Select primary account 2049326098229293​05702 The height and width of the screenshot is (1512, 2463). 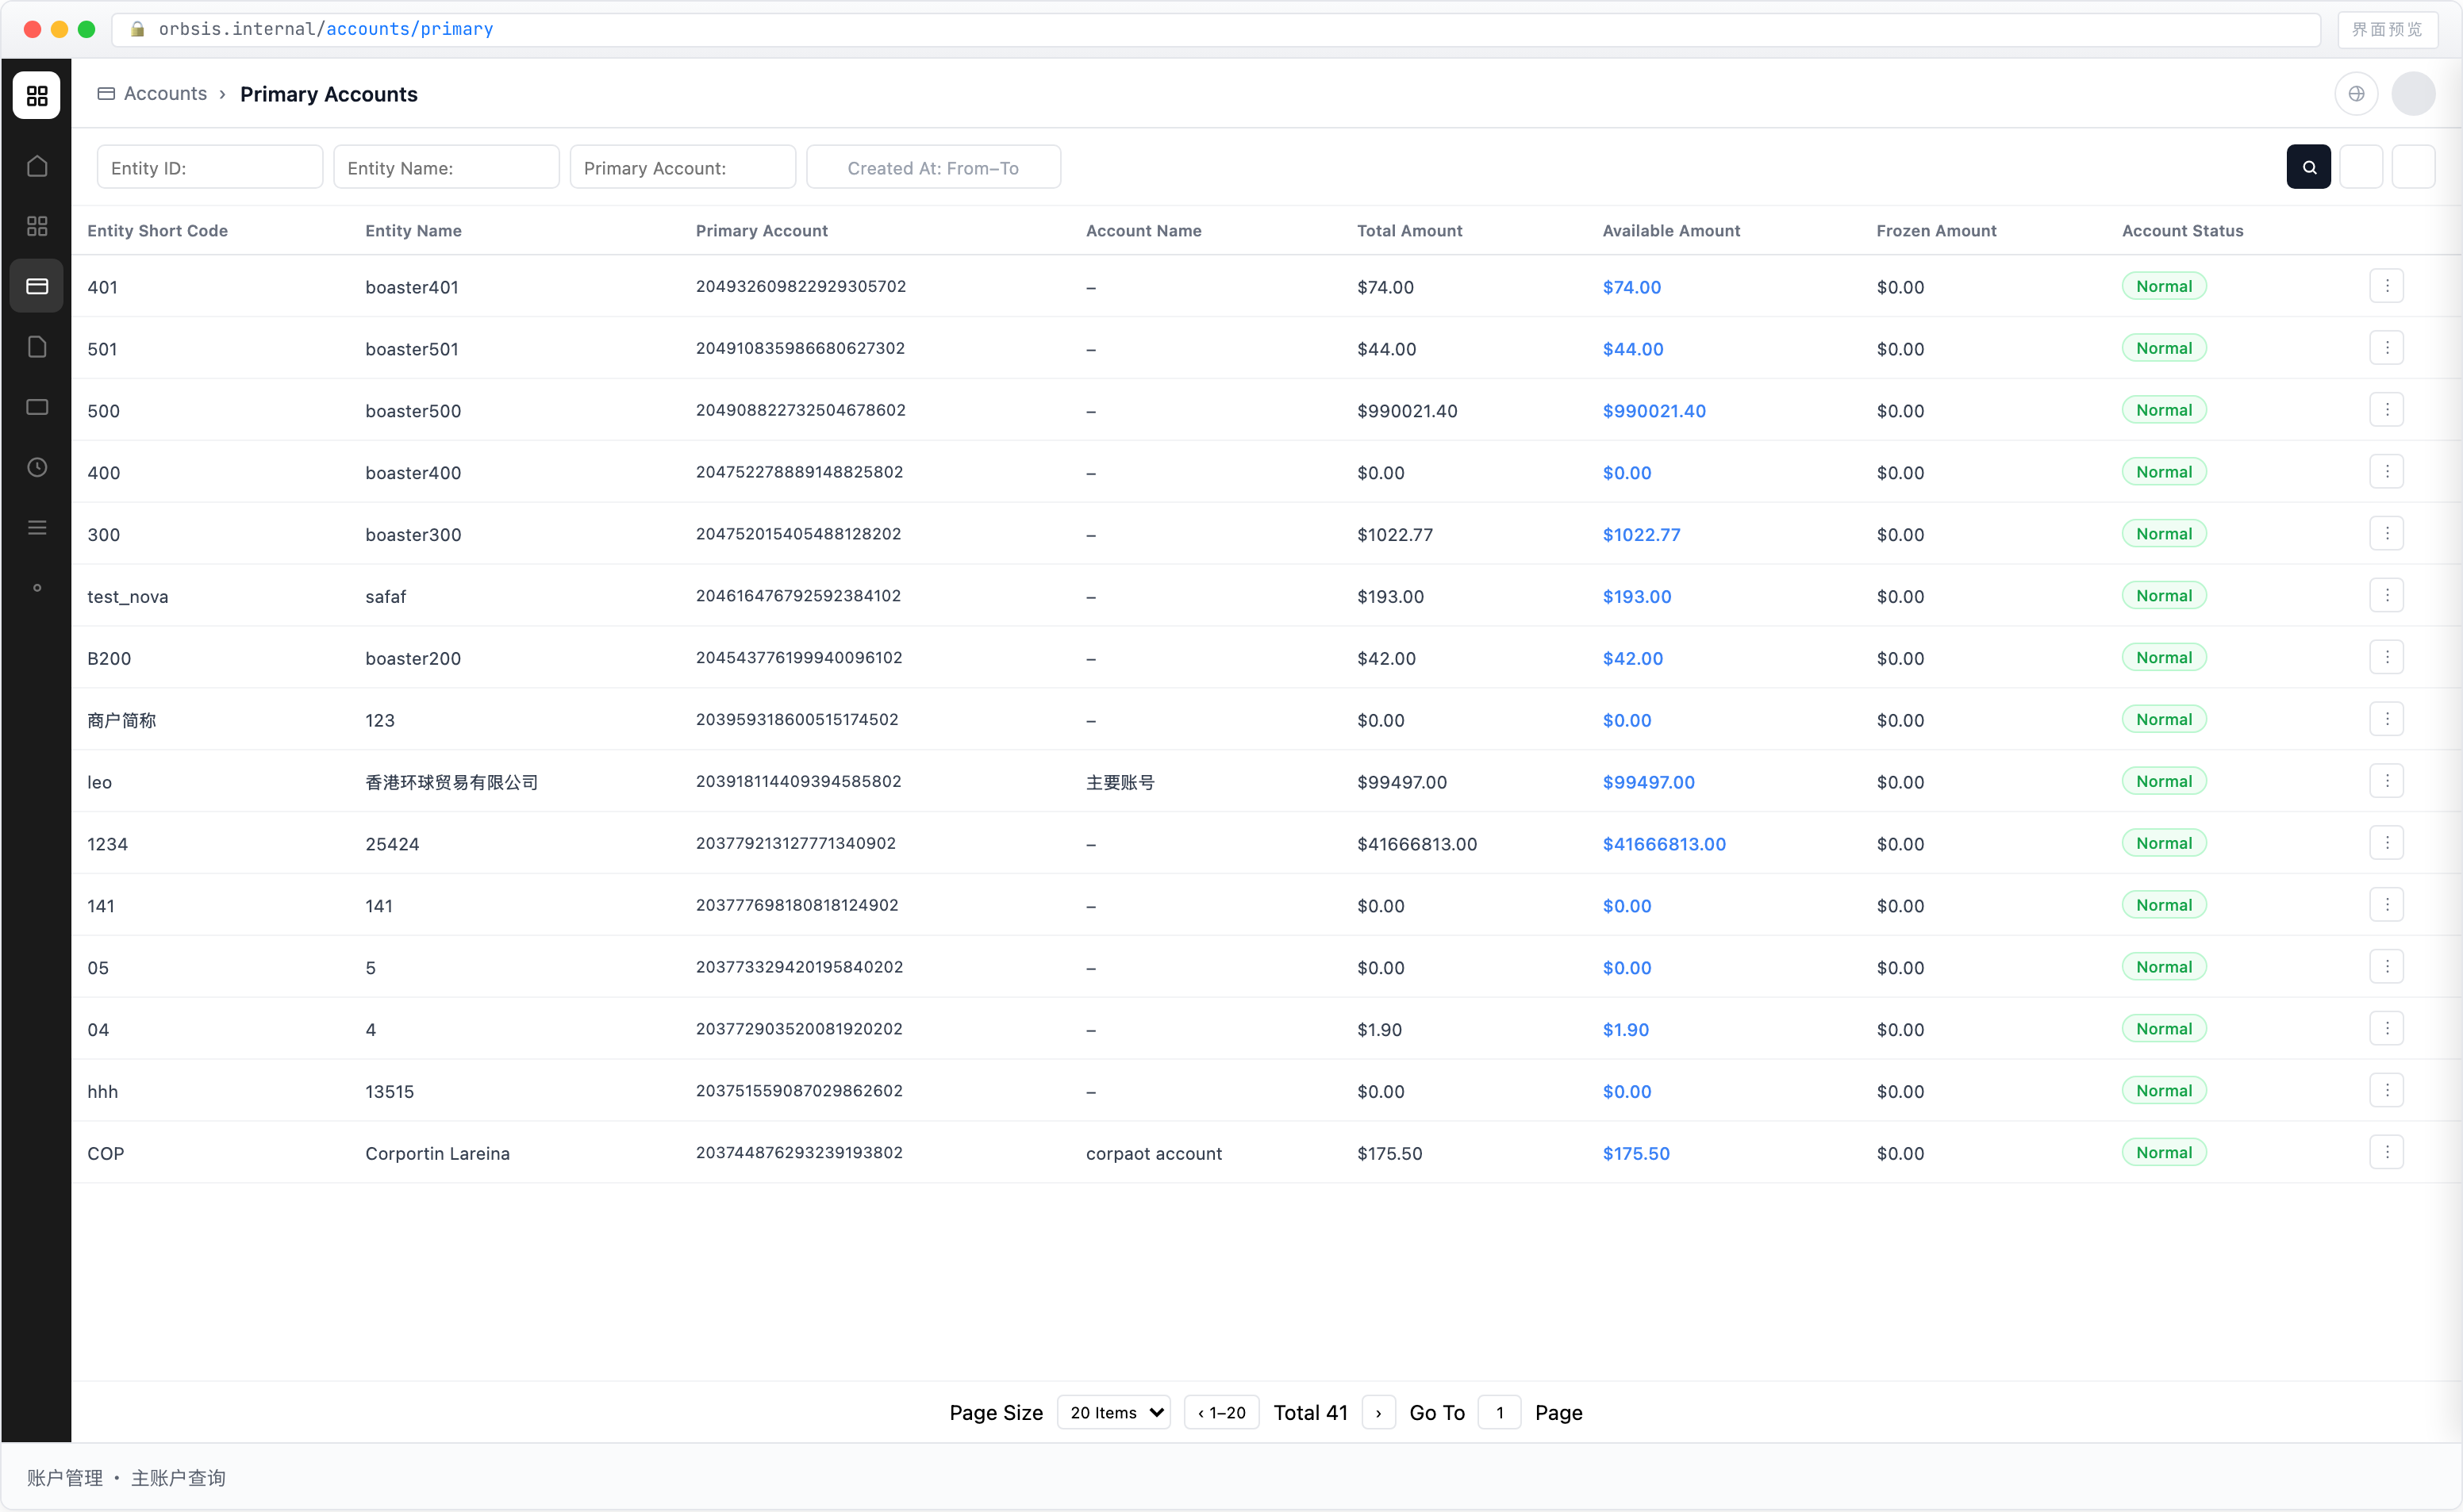(x=801, y=286)
